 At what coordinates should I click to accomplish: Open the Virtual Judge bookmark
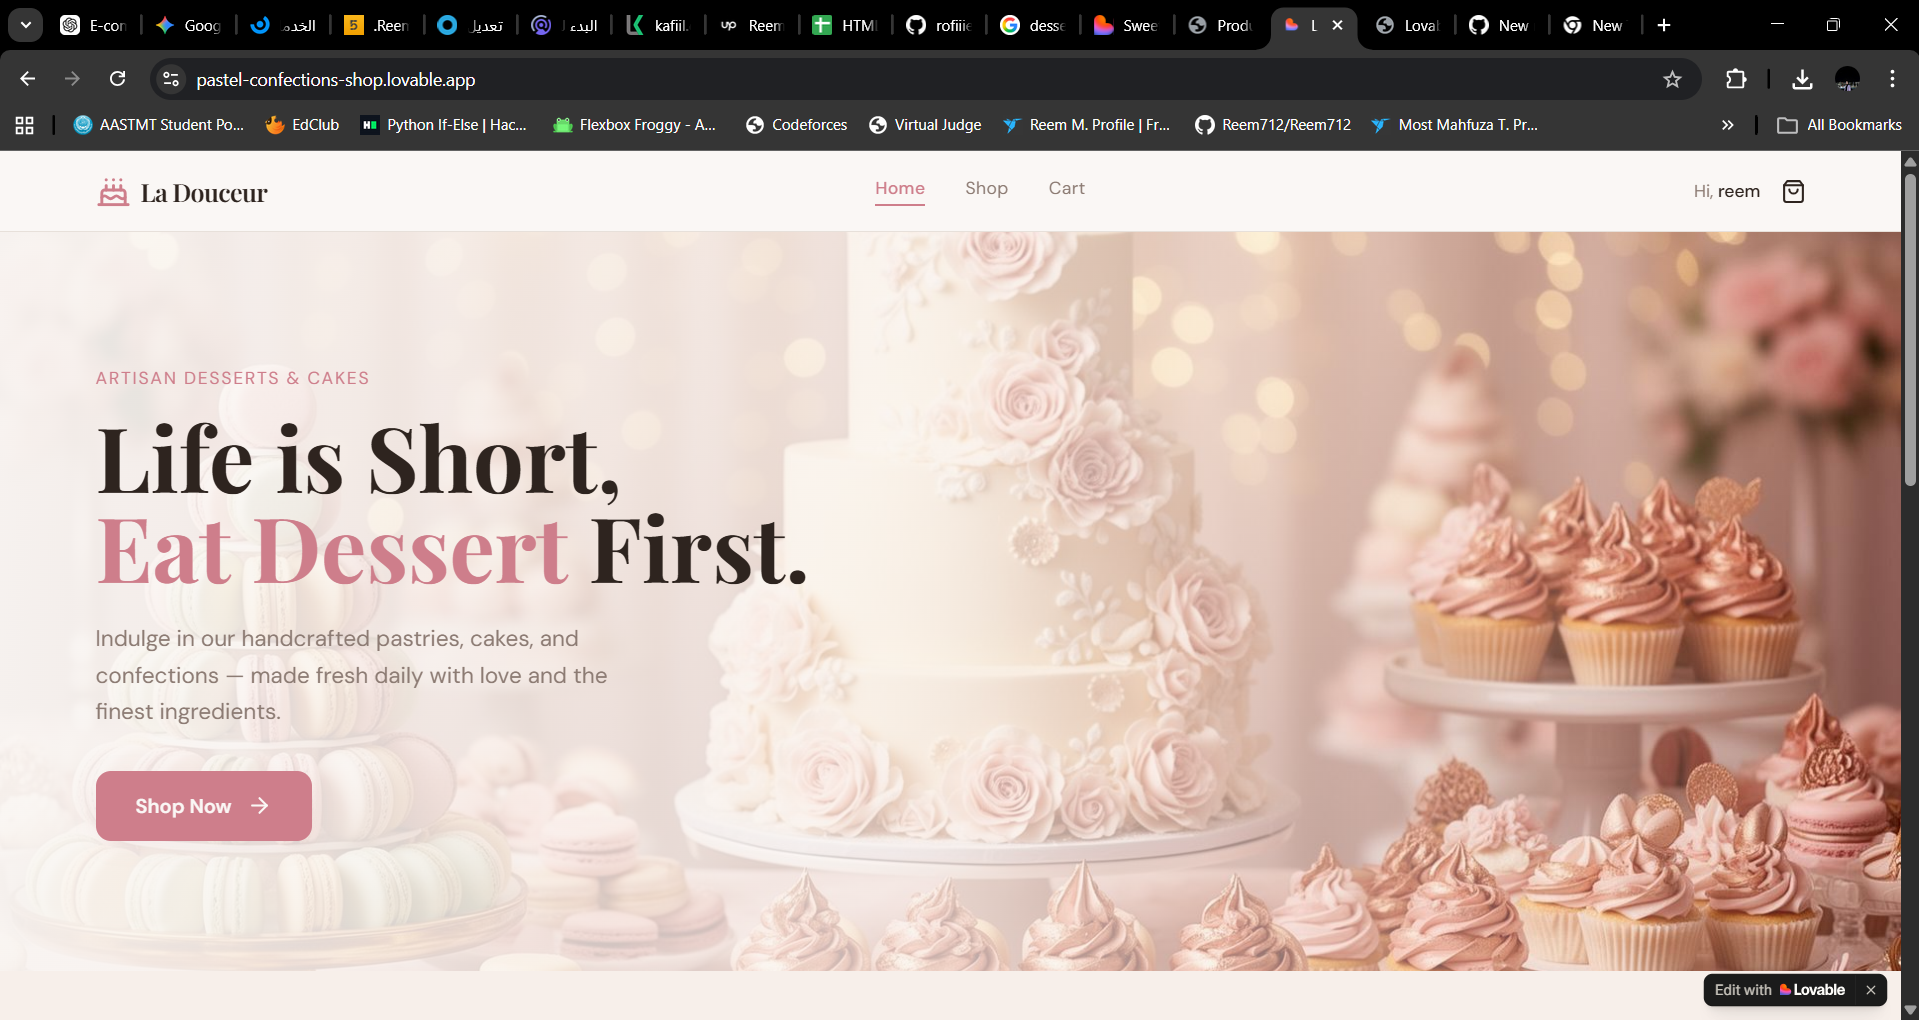(925, 125)
